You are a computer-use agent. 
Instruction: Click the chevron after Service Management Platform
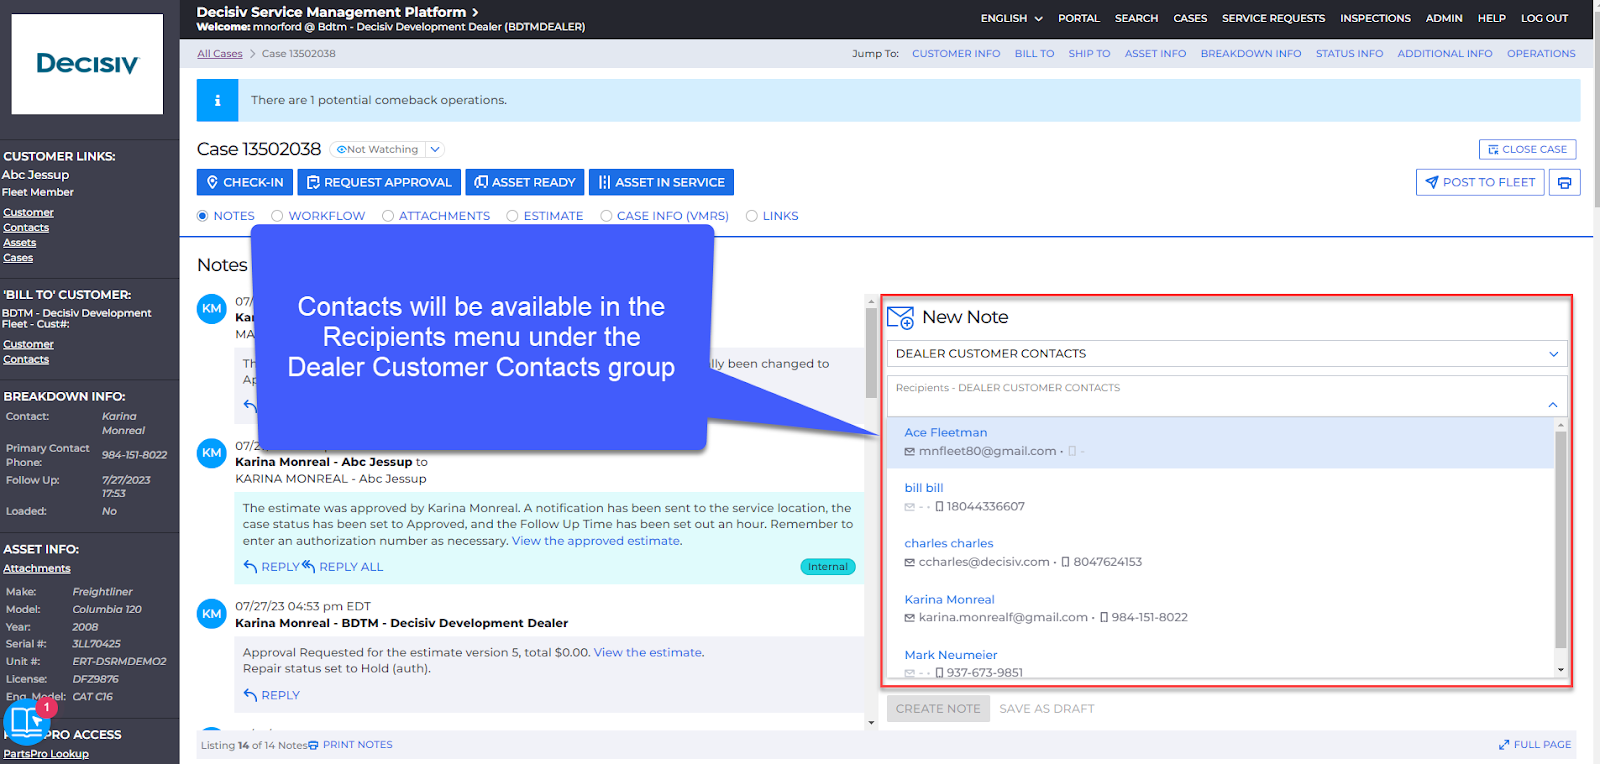point(475,12)
